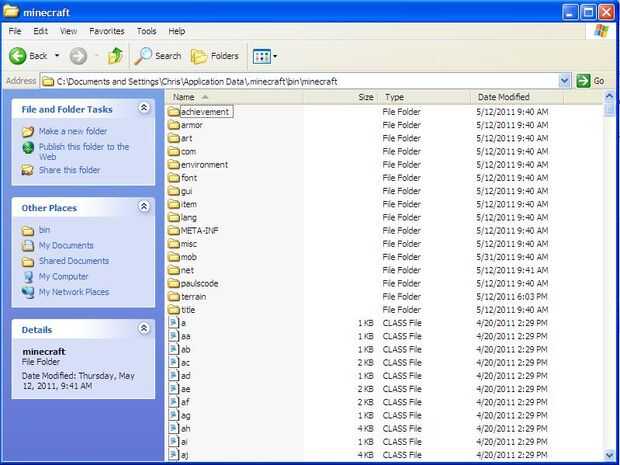This screenshot has height=465, width=620.
Task: Select the terrain folder icon
Action: click(174, 297)
